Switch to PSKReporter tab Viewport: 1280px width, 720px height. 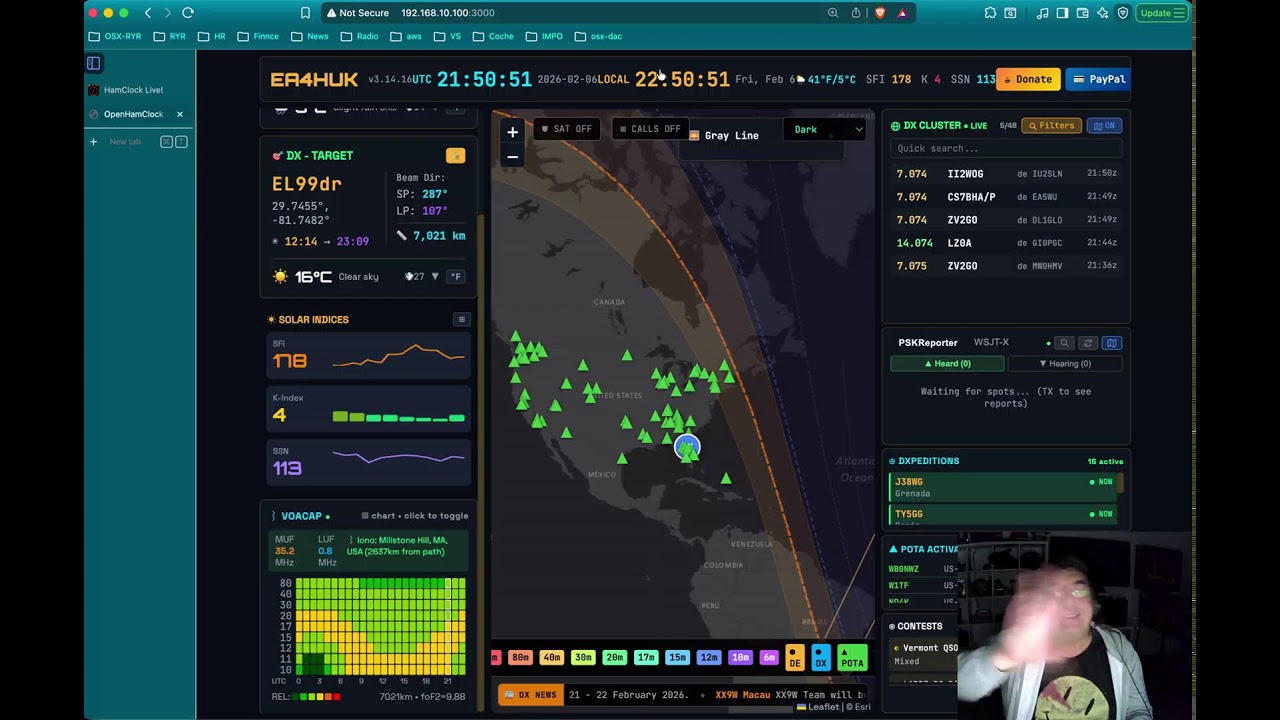pos(927,343)
